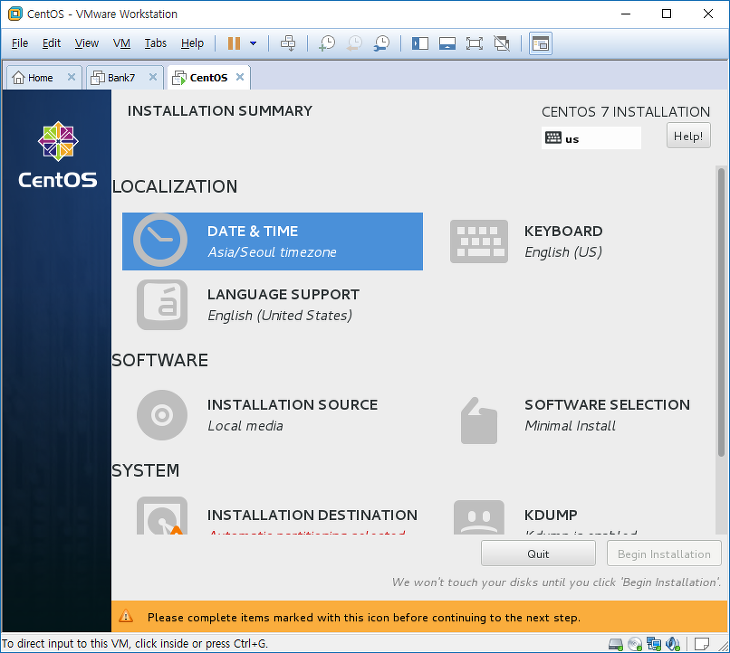Viewport: 730px width, 653px height.
Task: Click the language support letter icon
Action: [x=162, y=304]
